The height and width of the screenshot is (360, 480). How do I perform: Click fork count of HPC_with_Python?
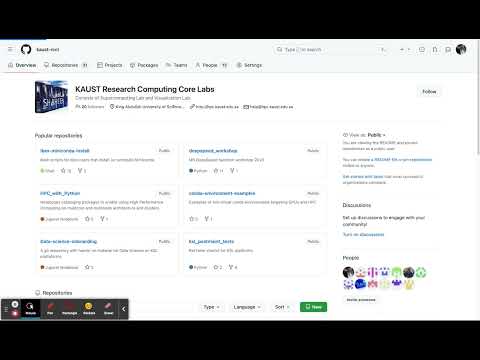point(104,219)
